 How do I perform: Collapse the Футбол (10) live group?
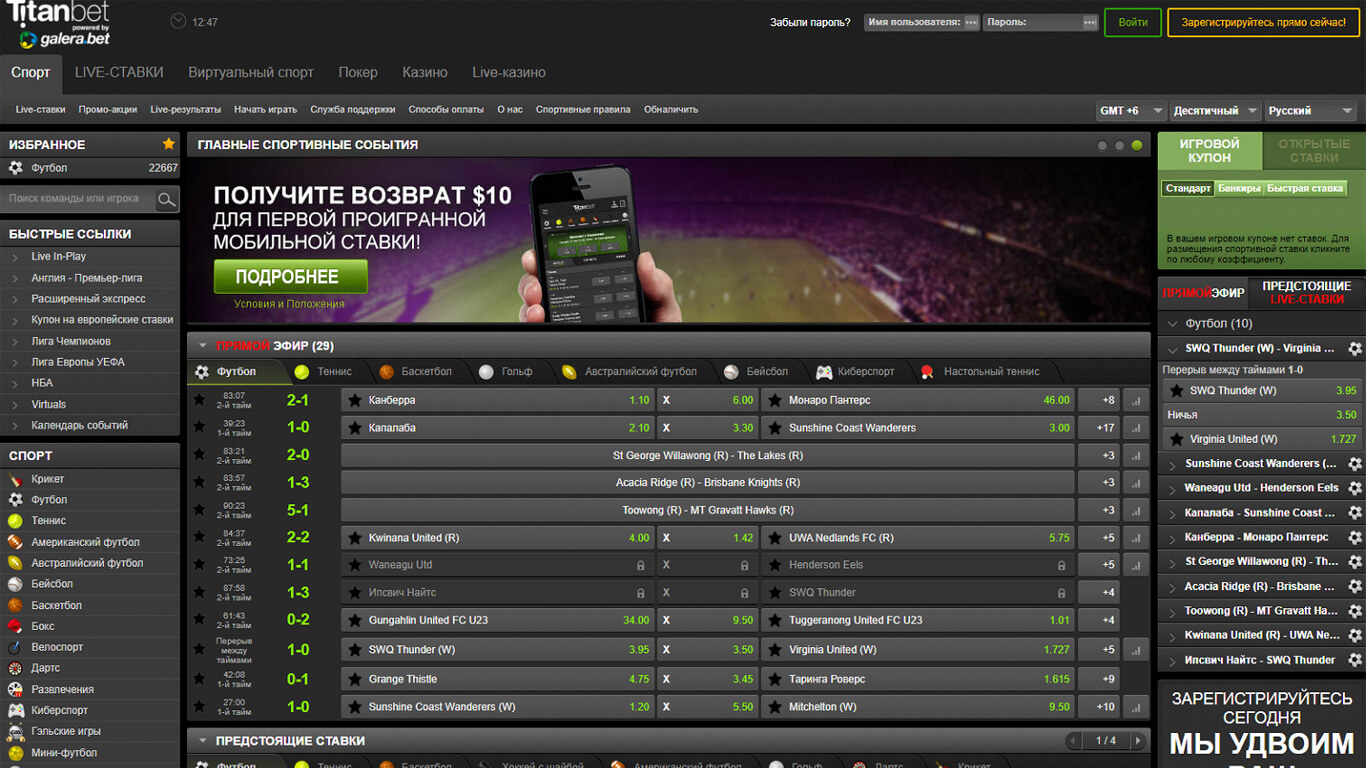click(x=1172, y=324)
